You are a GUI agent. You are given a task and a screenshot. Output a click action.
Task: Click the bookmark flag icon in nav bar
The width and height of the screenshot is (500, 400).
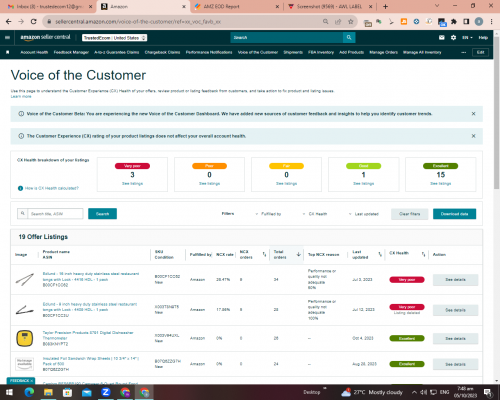(8, 52)
